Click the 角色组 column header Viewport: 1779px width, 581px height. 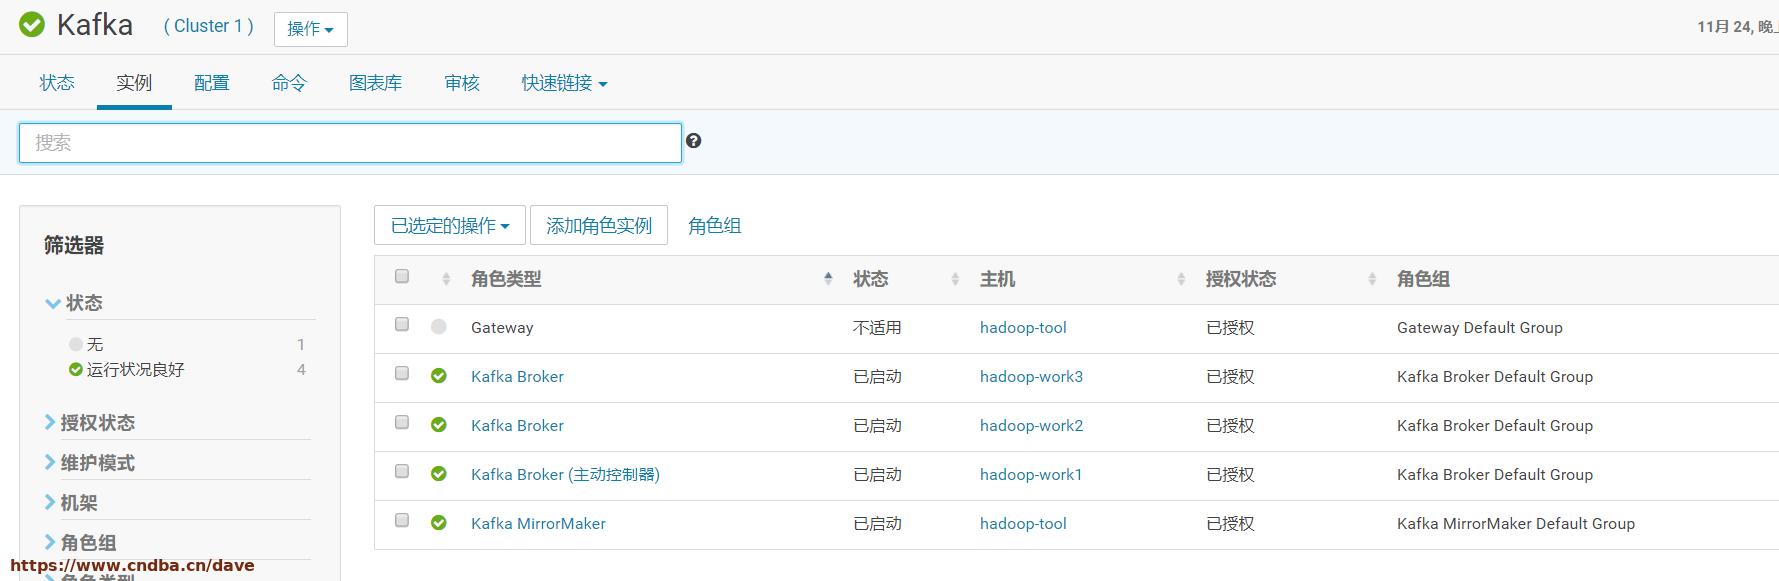click(x=1423, y=279)
